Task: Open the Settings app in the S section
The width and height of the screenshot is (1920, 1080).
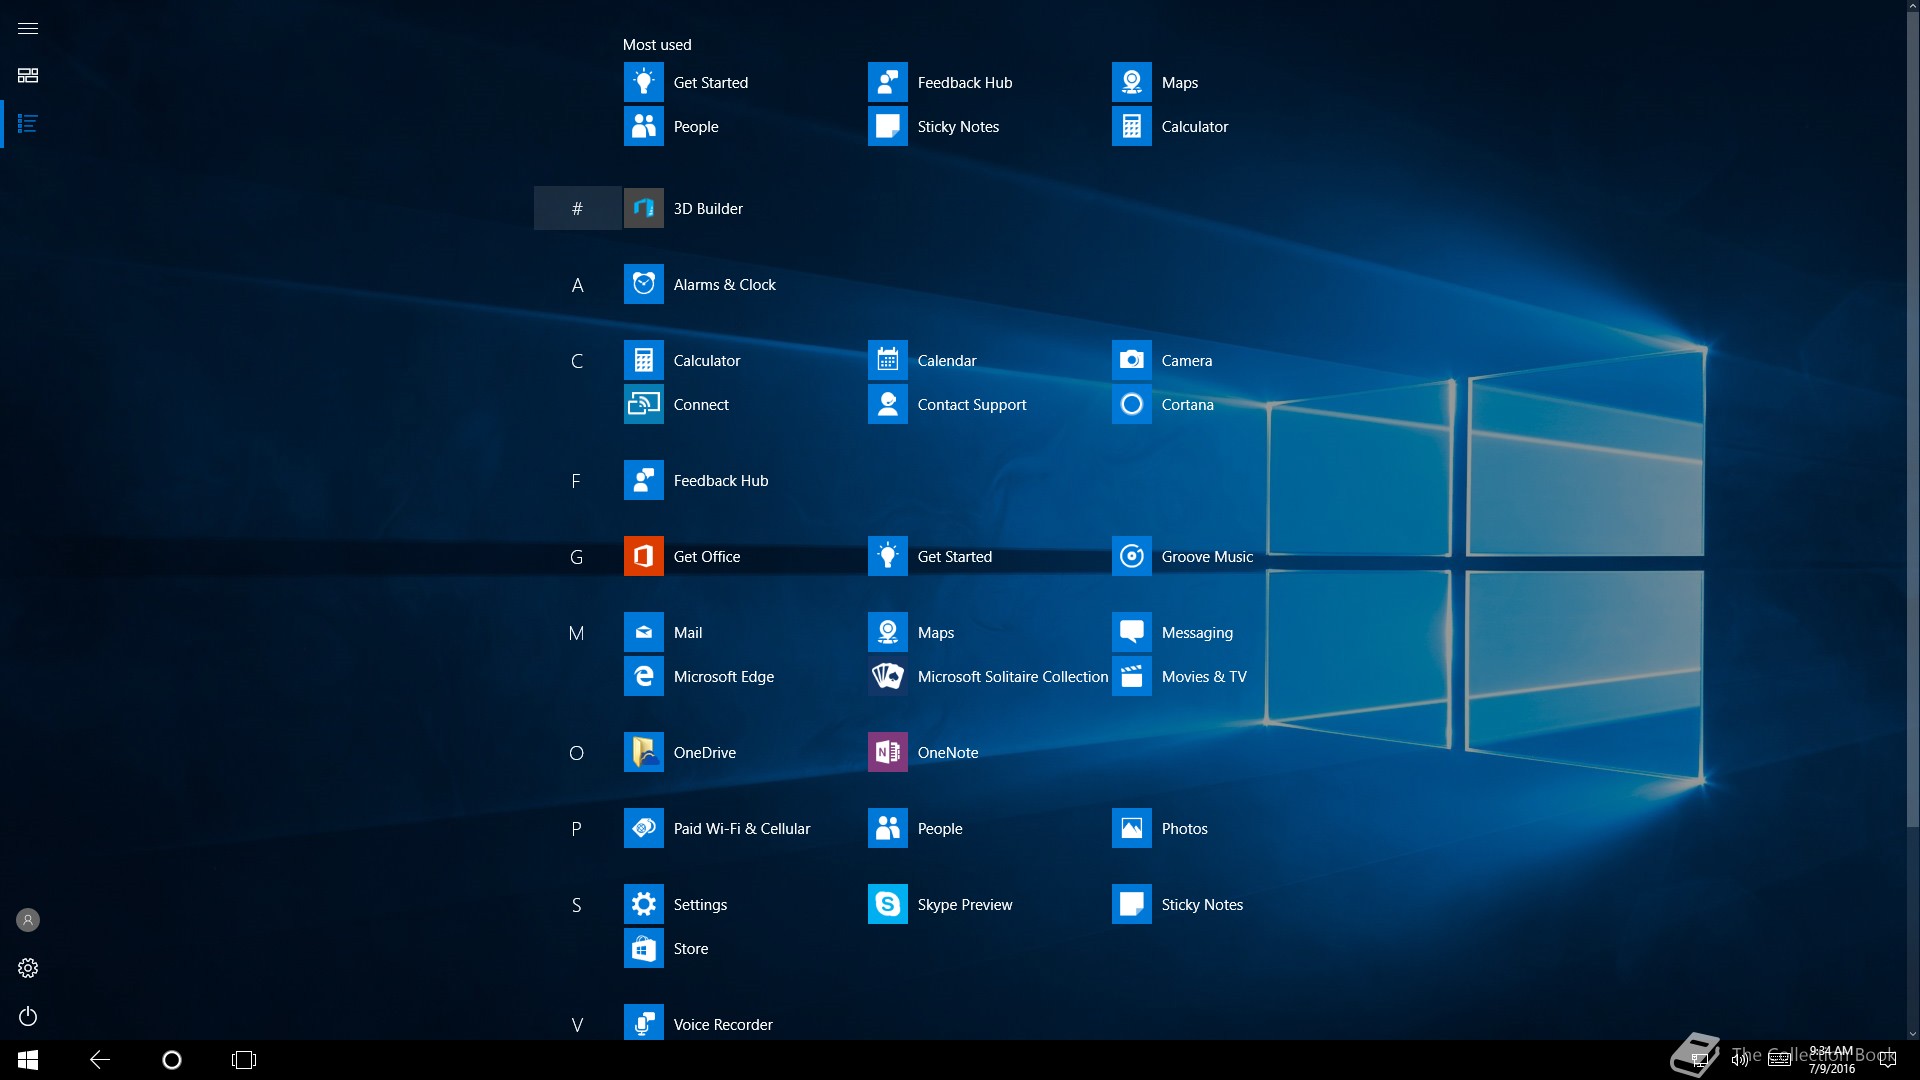Action: [x=675, y=904]
